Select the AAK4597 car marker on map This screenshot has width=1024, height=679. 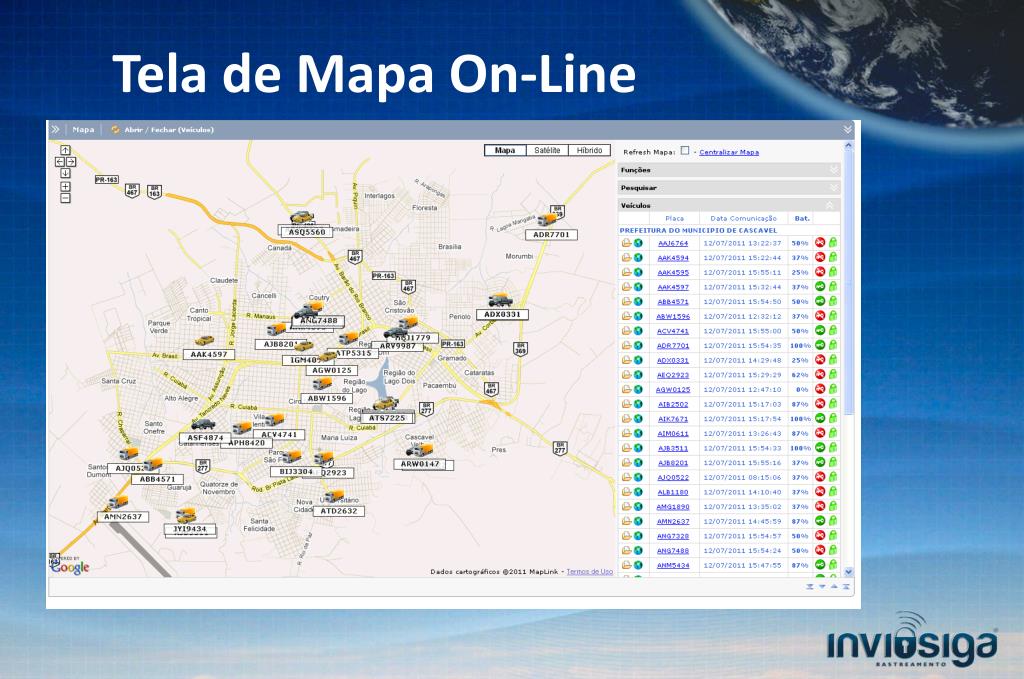pos(204,341)
